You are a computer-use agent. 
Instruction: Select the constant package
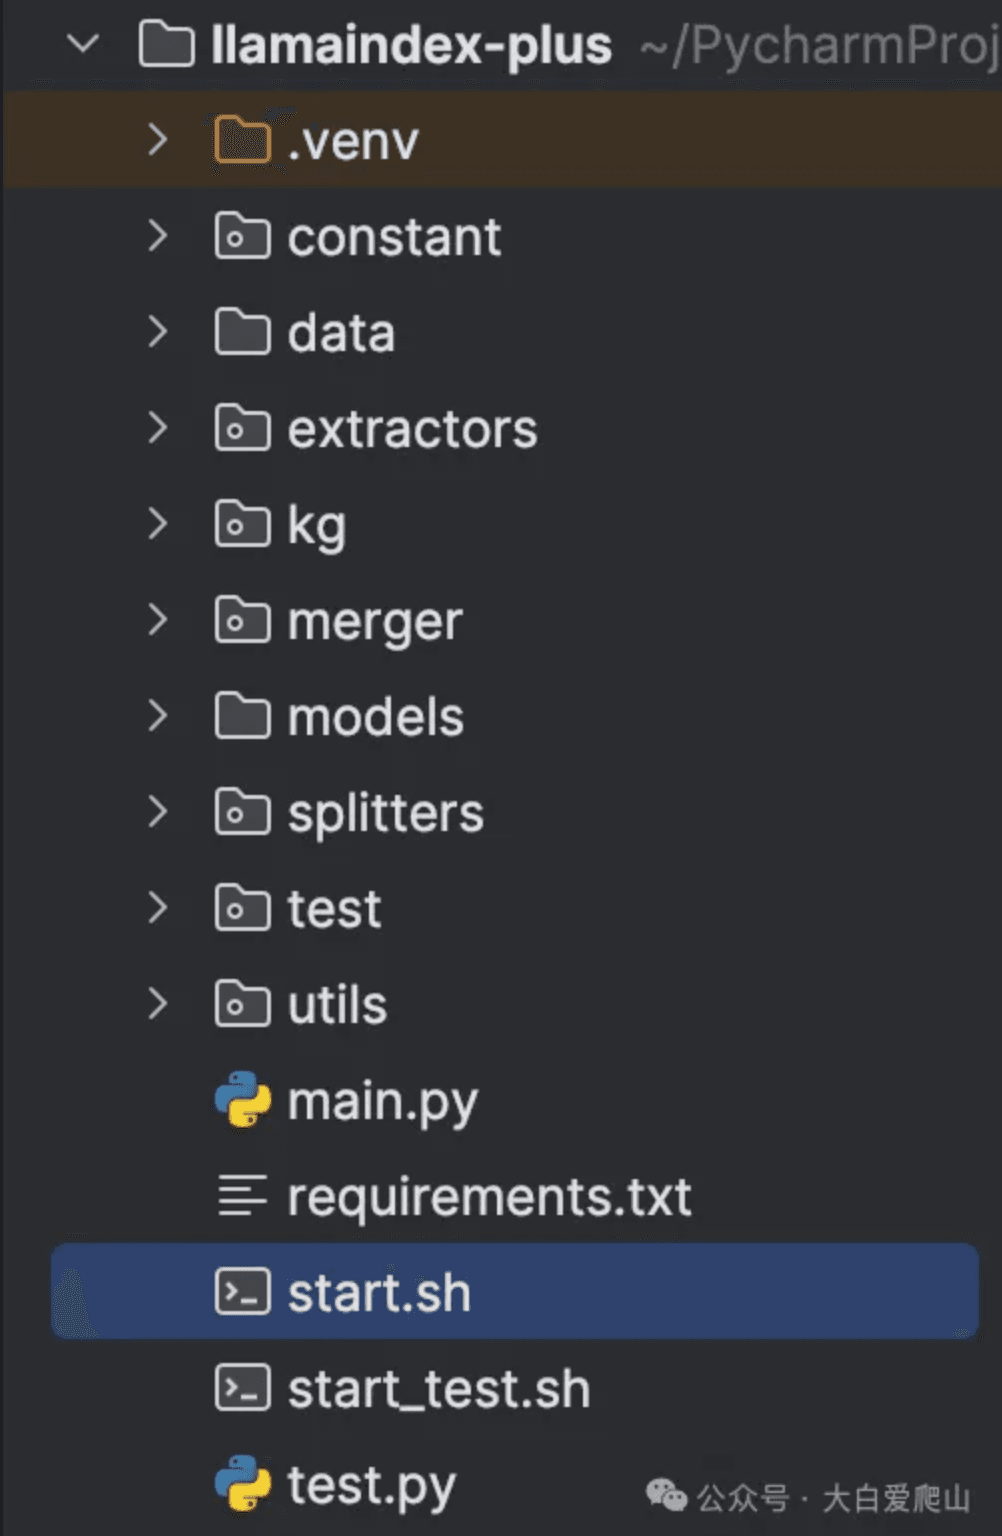pyautogui.click(x=393, y=237)
